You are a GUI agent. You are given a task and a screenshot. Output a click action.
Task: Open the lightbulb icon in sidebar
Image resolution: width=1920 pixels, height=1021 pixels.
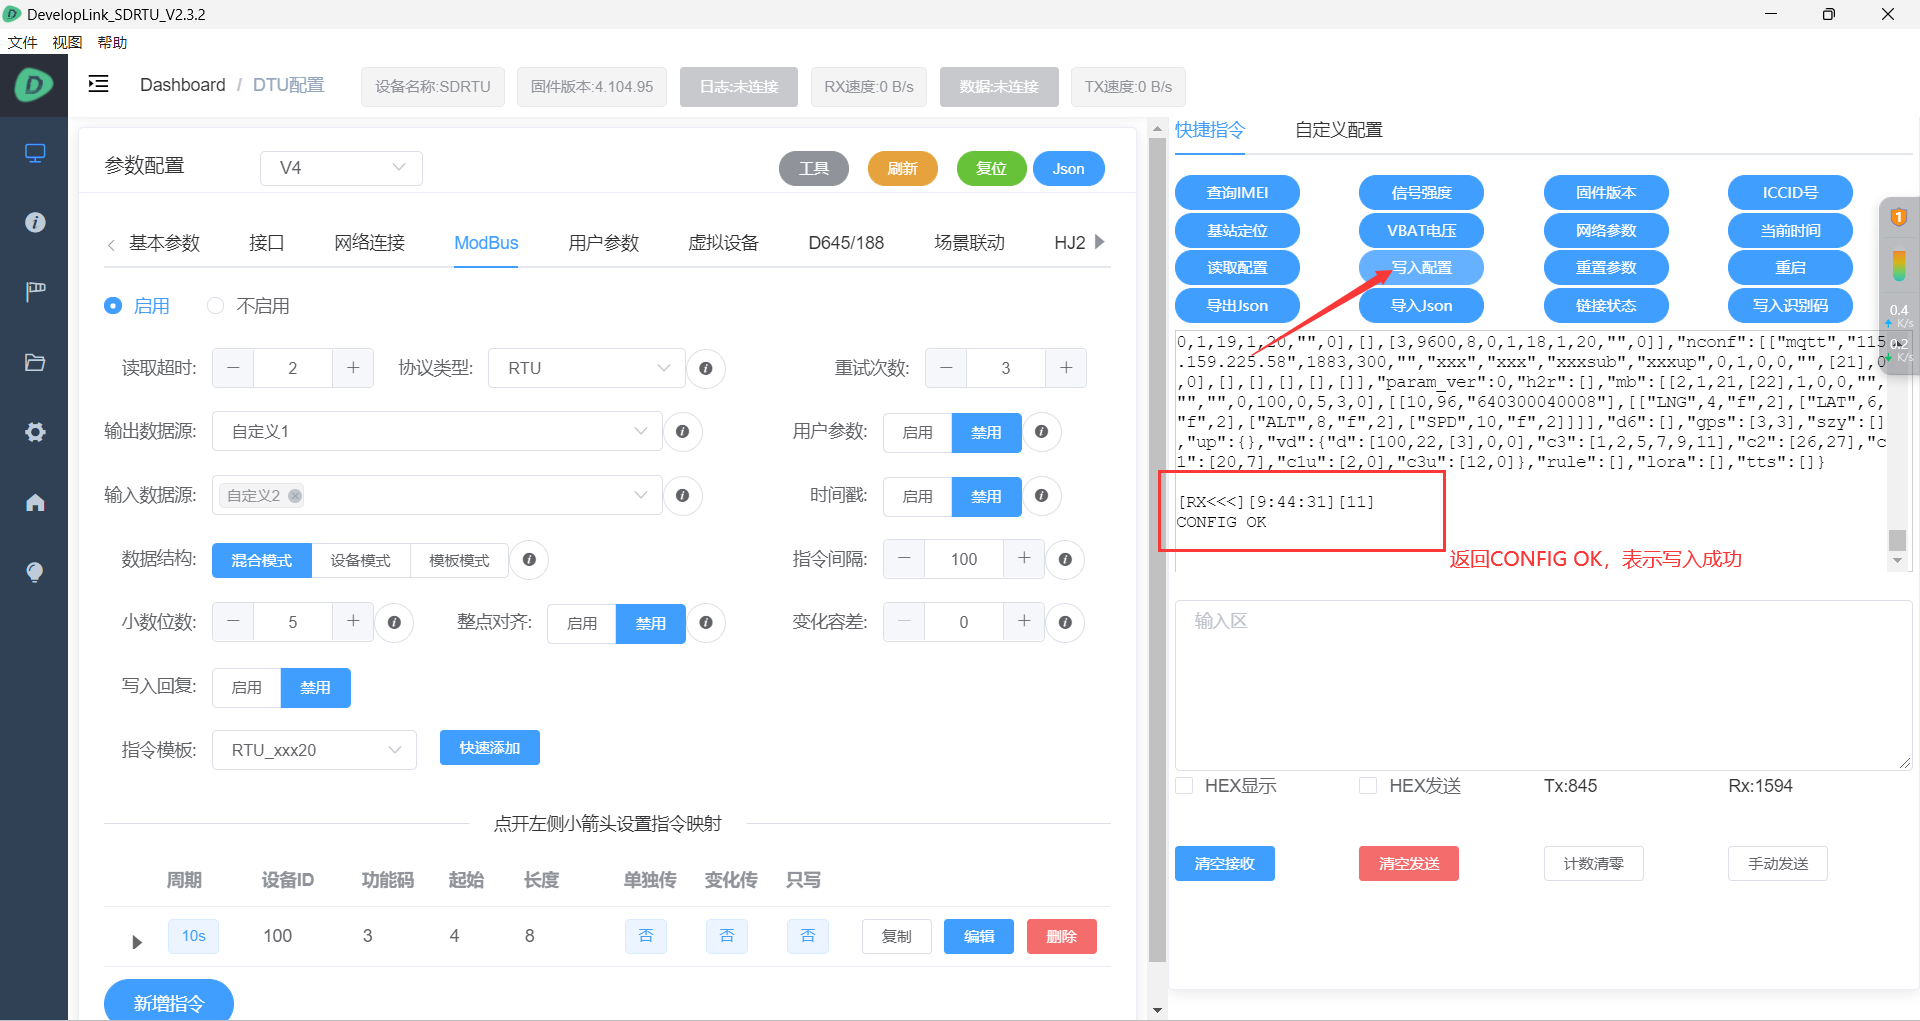(35, 571)
